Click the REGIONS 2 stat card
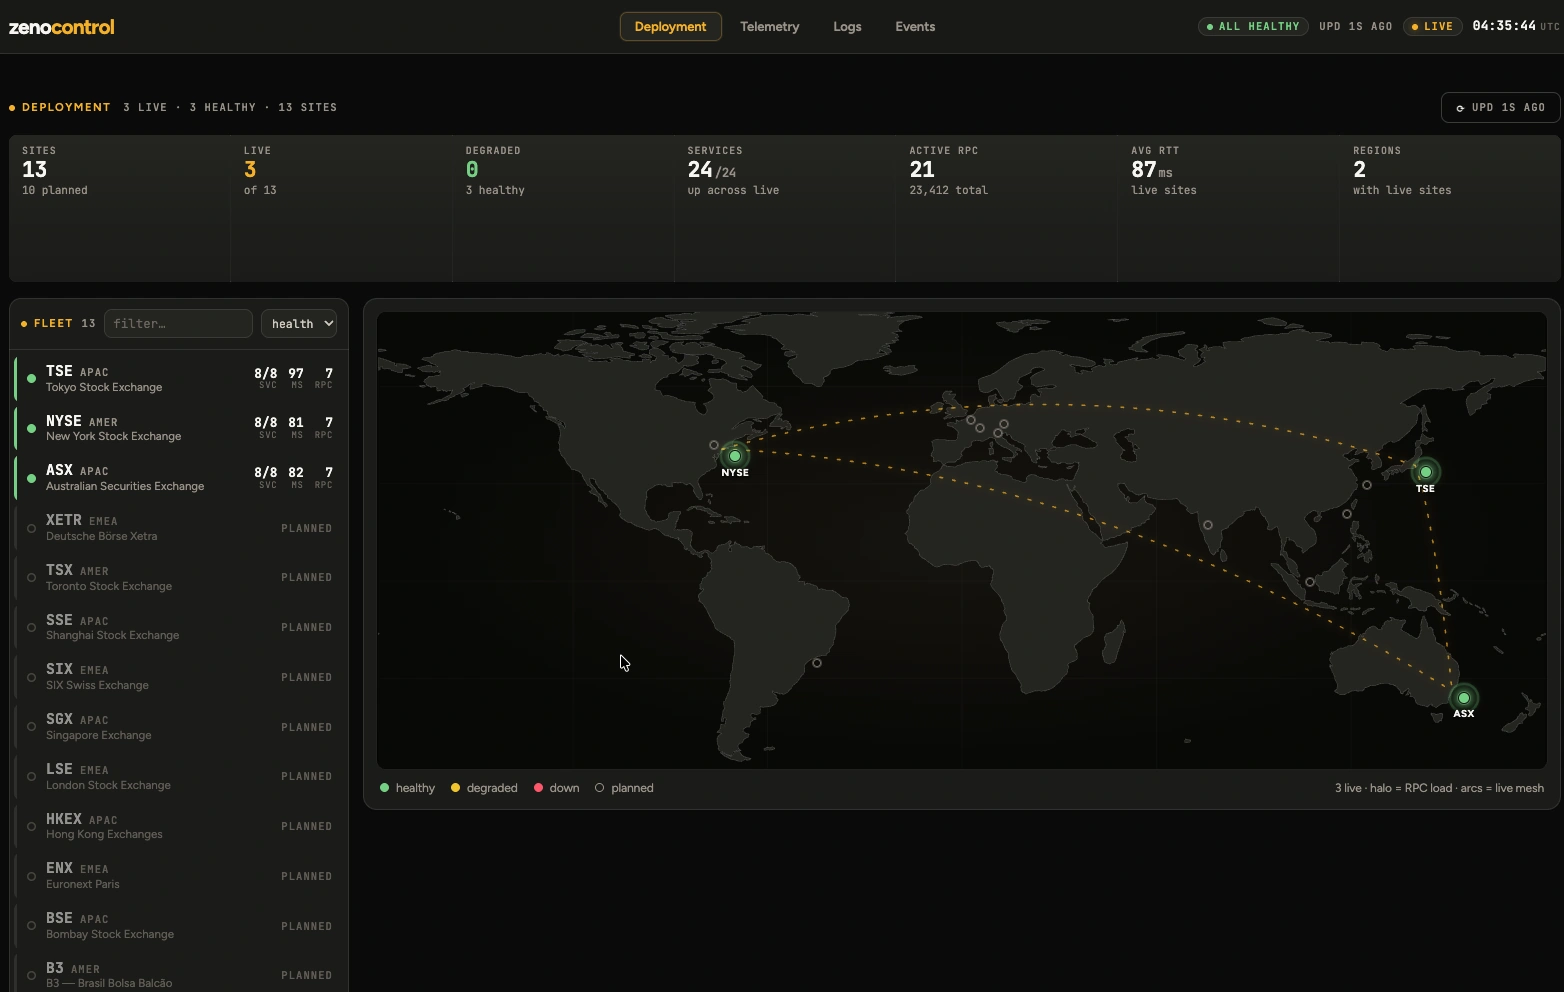This screenshot has width=1564, height=992. tap(1450, 209)
